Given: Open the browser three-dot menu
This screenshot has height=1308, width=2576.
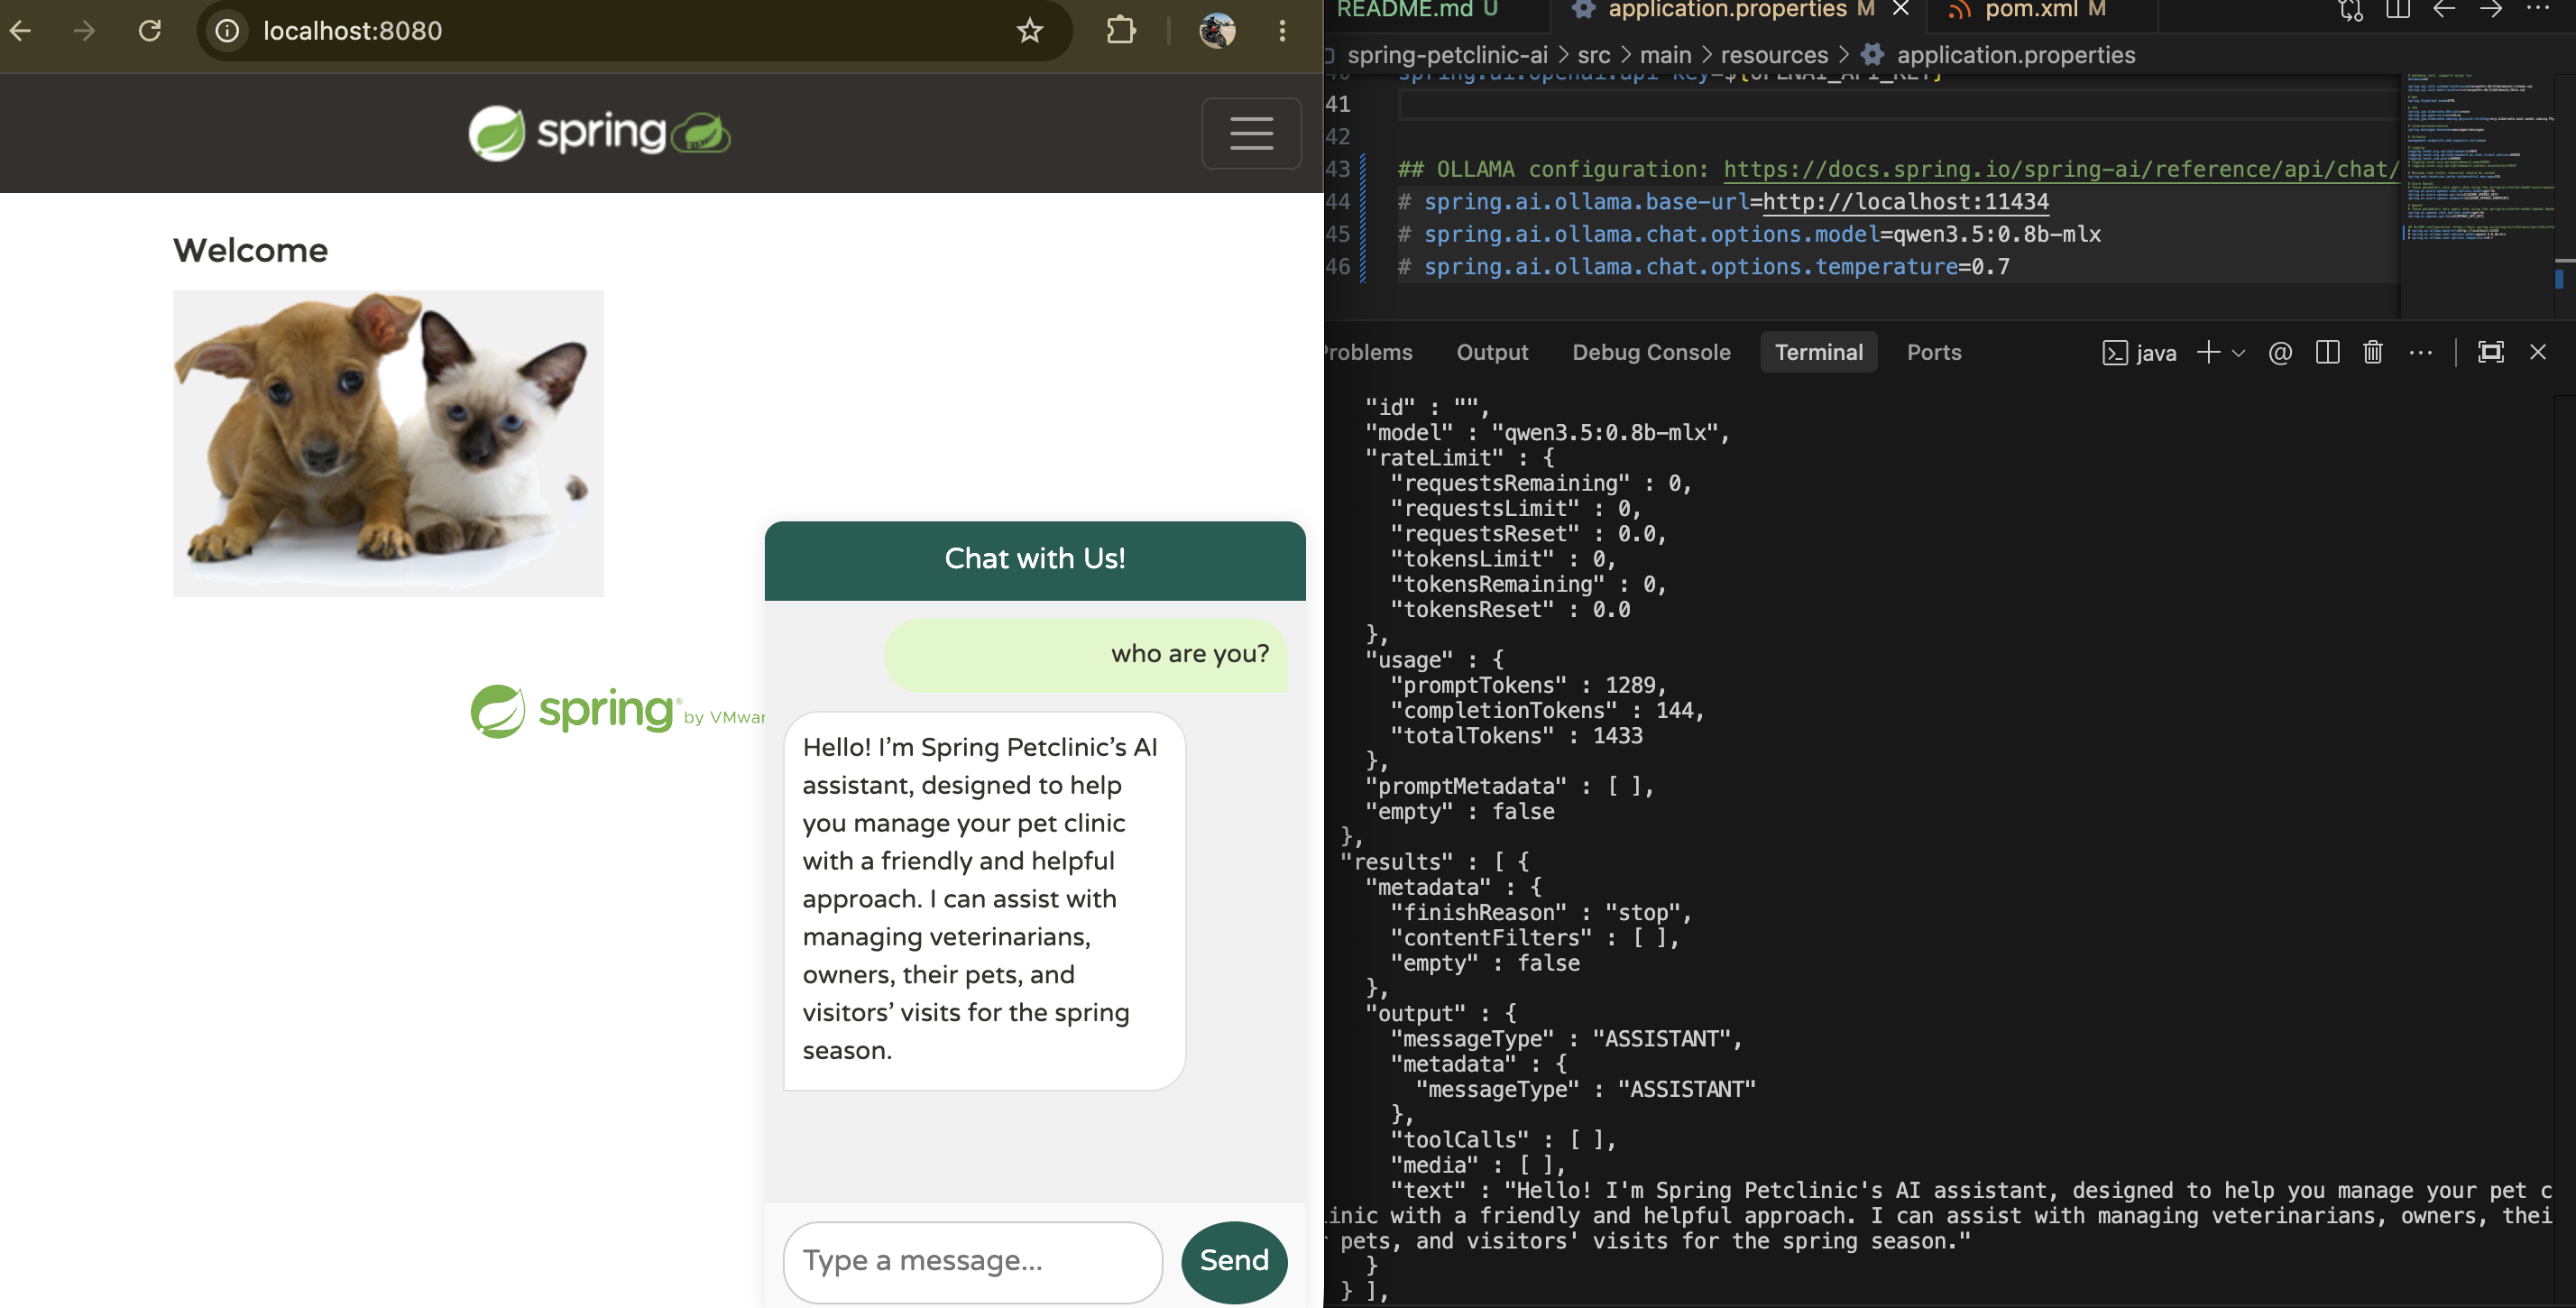Looking at the screenshot, I should [1282, 30].
